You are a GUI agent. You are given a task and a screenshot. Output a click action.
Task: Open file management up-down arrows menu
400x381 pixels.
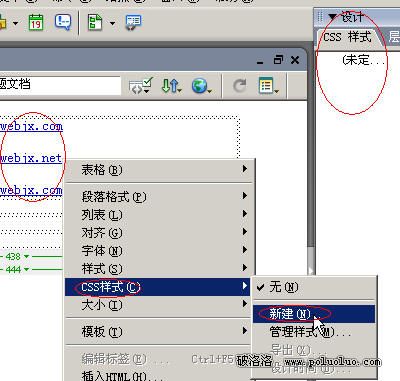[171, 86]
